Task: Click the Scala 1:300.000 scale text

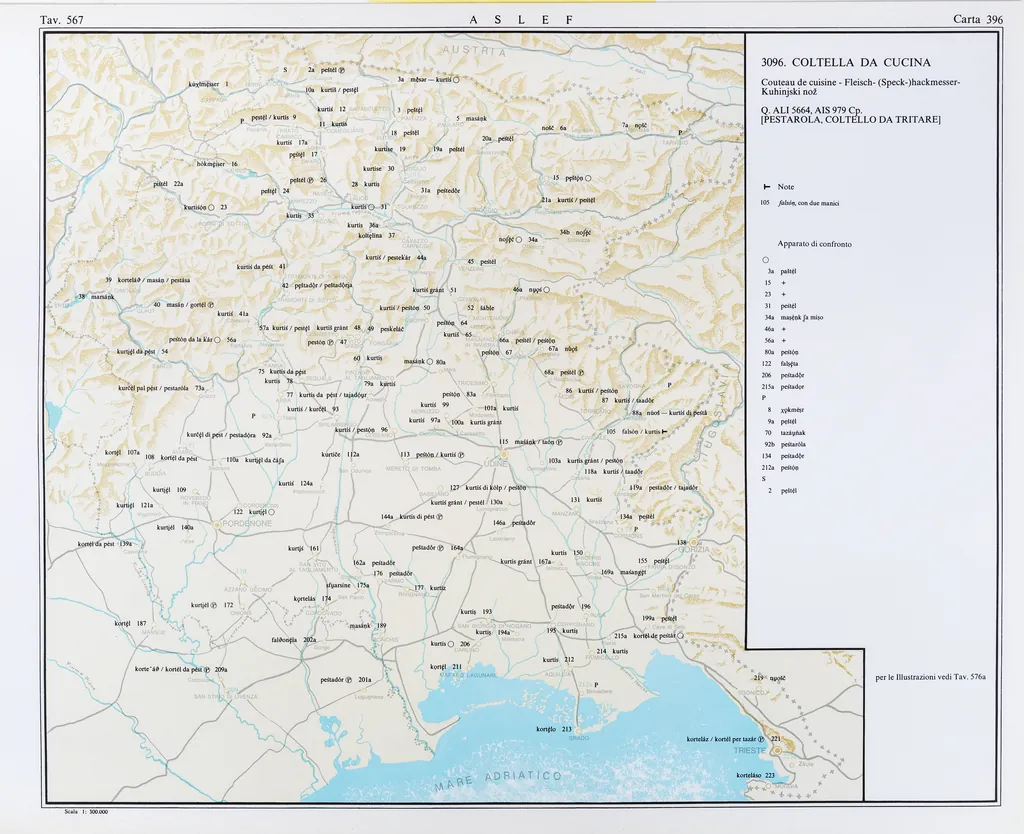Action: [x=84, y=811]
